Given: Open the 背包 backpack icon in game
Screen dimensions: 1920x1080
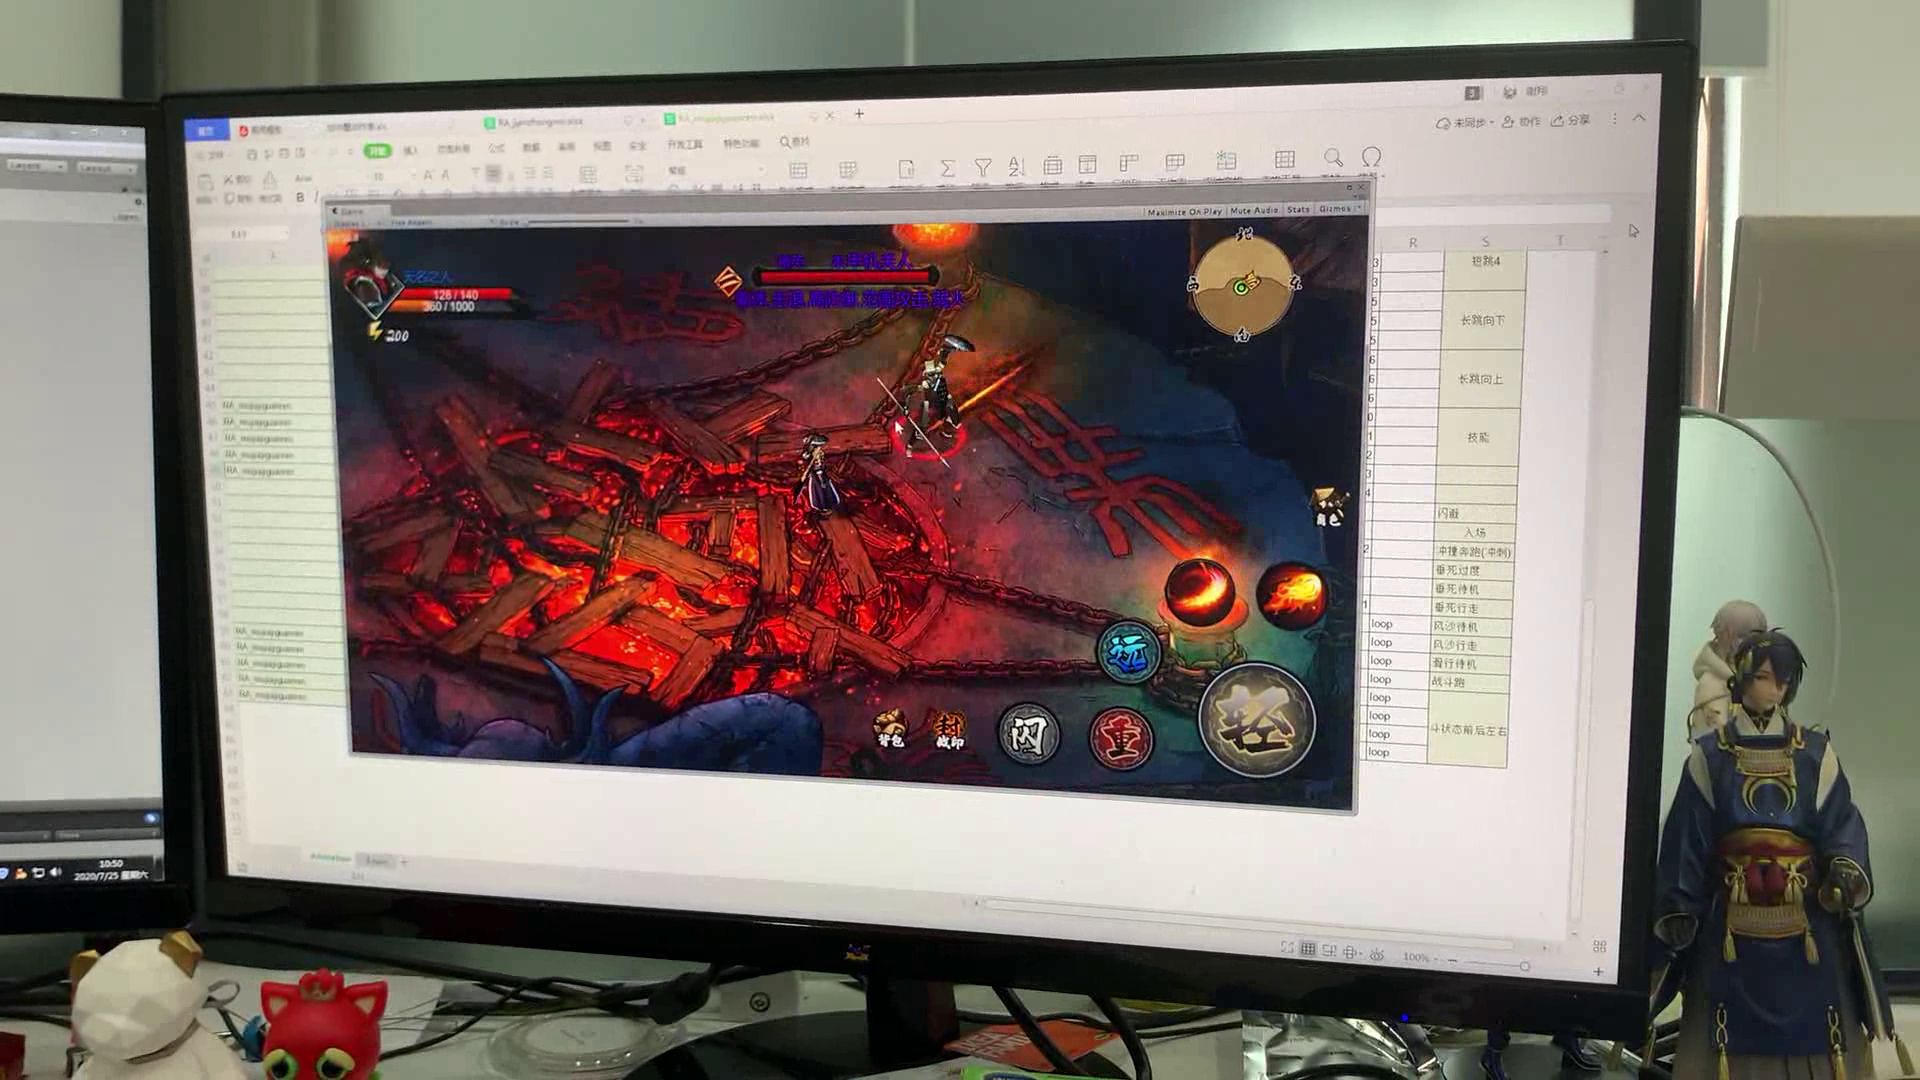Looking at the screenshot, I should [x=889, y=729].
